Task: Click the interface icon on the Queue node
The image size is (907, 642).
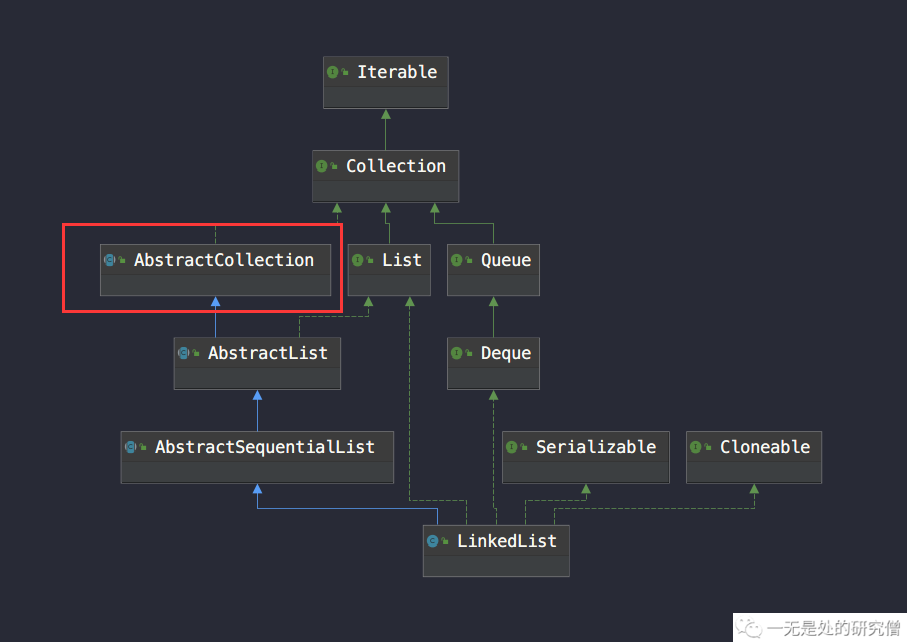Action: pyautogui.click(x=457, y=260)
